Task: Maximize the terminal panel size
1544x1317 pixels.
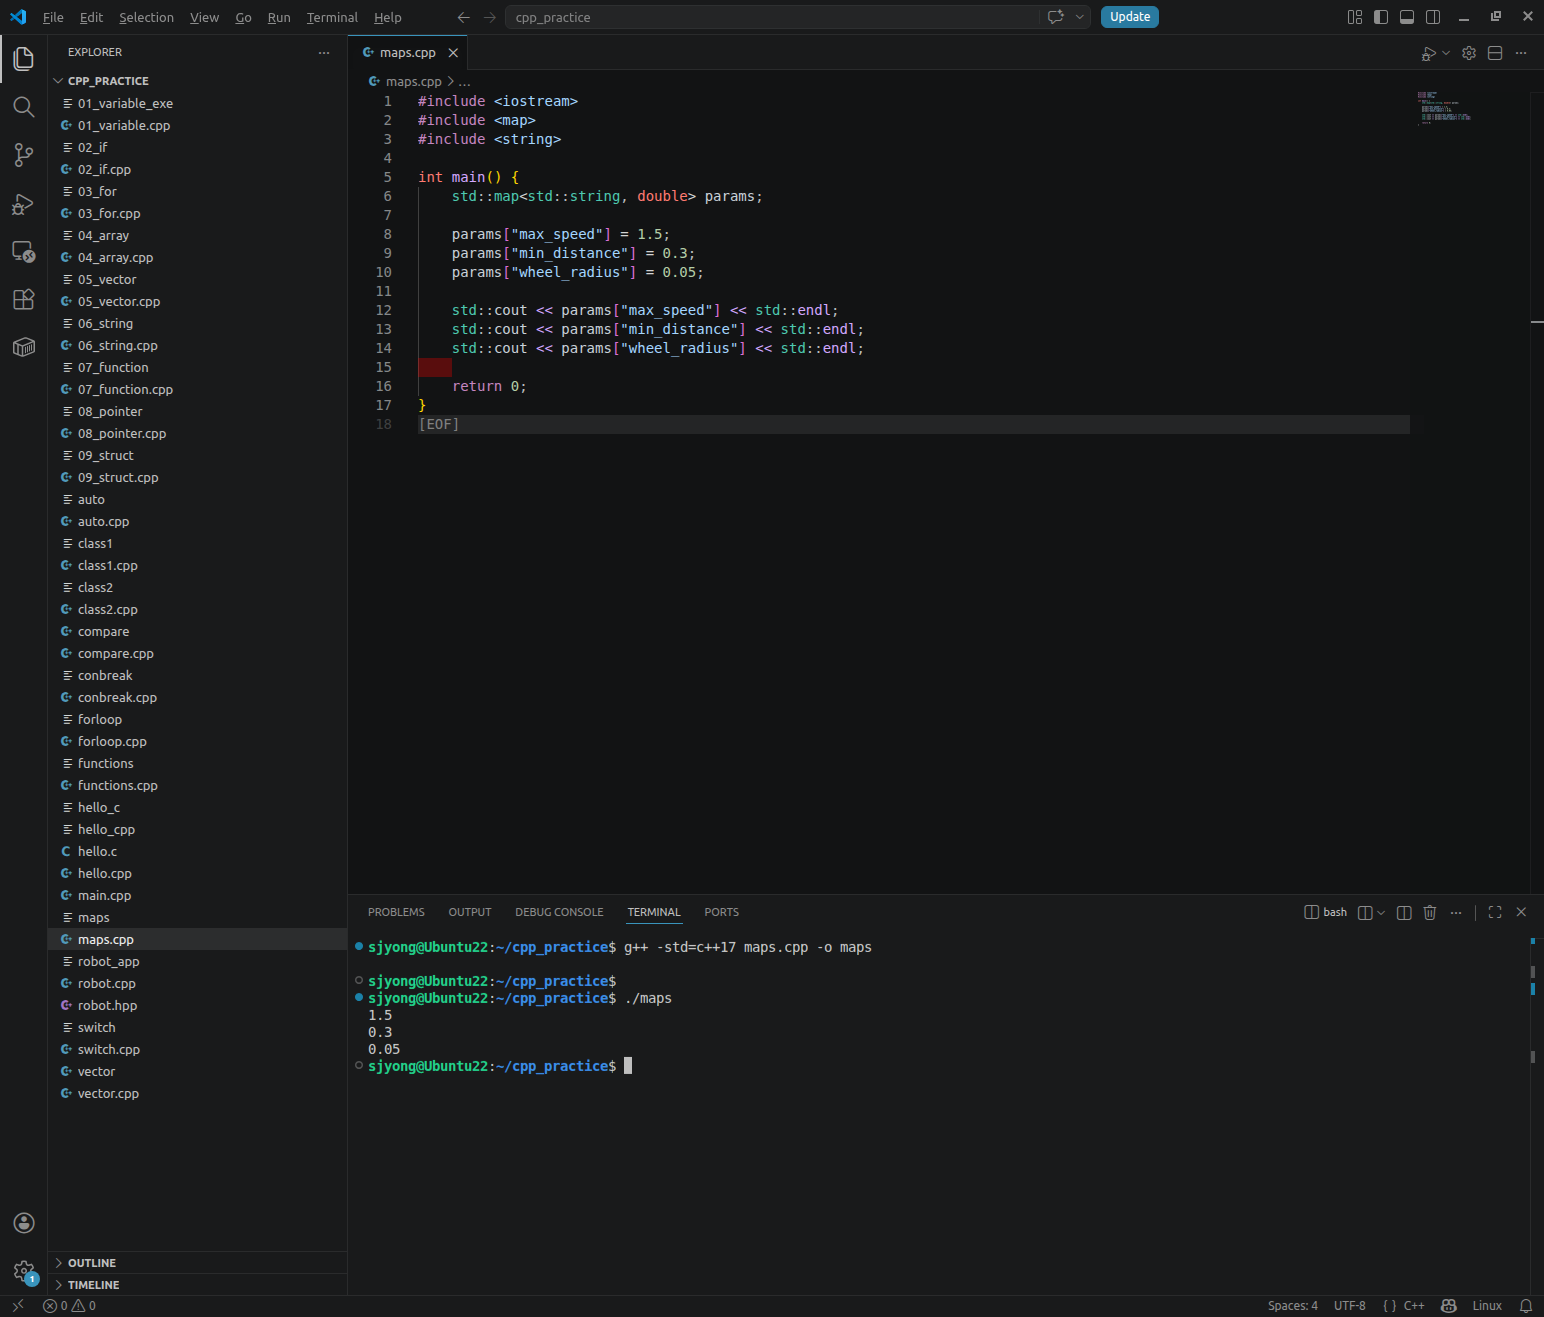Action: click(1495, 912)
